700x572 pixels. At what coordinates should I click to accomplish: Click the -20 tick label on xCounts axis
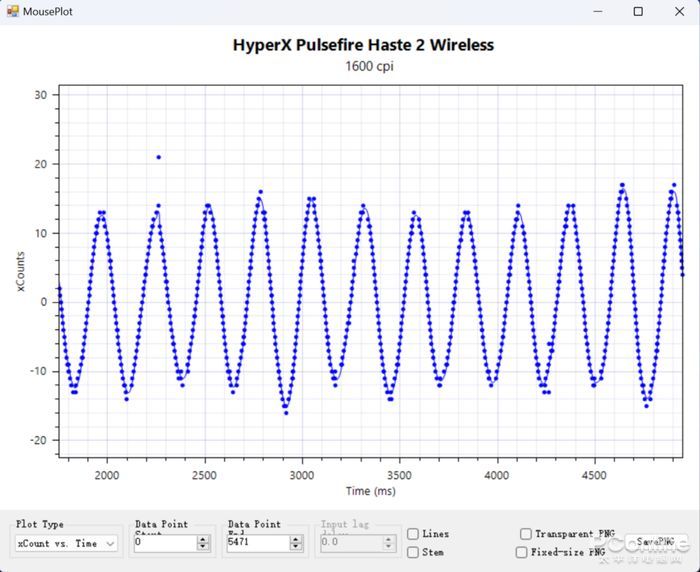(38, 440)
